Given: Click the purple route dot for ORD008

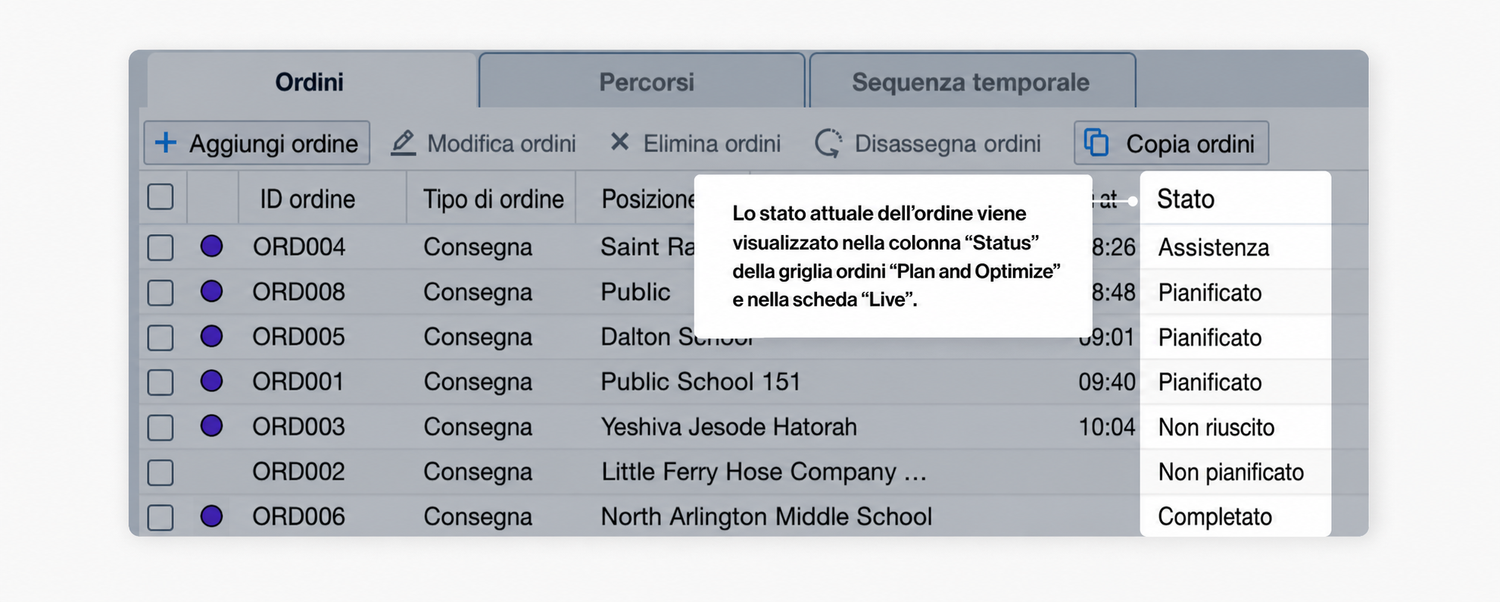Looking at the screenshot, I should pos(211,291).
